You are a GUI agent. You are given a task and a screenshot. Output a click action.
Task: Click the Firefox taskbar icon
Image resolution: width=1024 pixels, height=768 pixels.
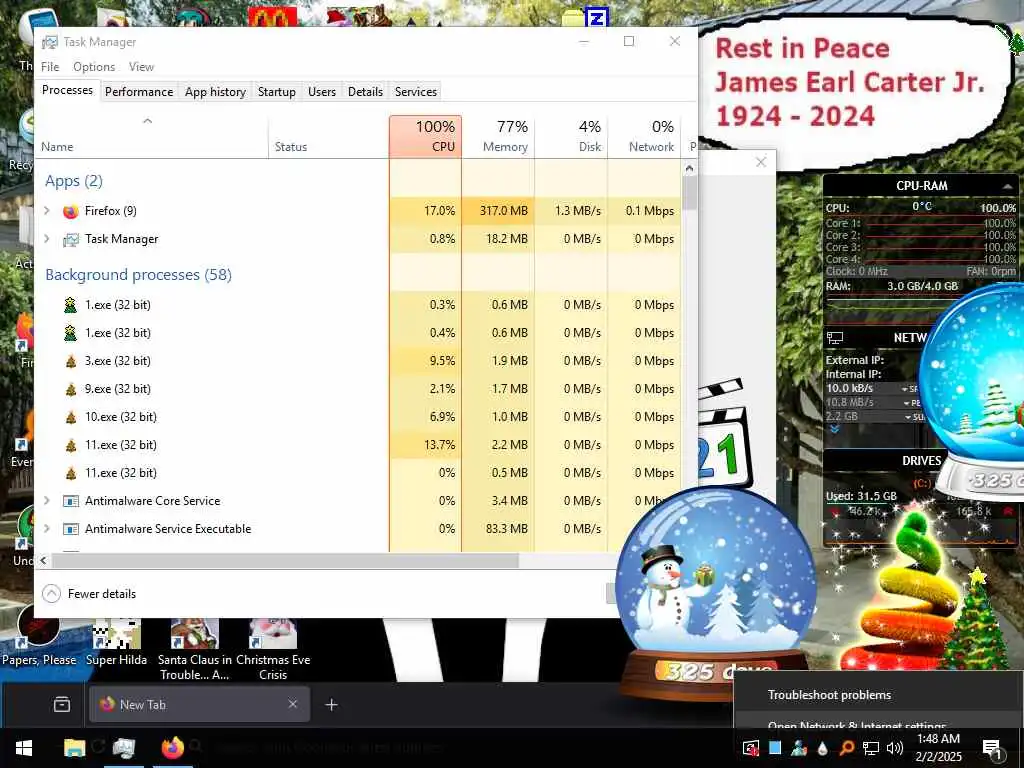tap(172, 748)
